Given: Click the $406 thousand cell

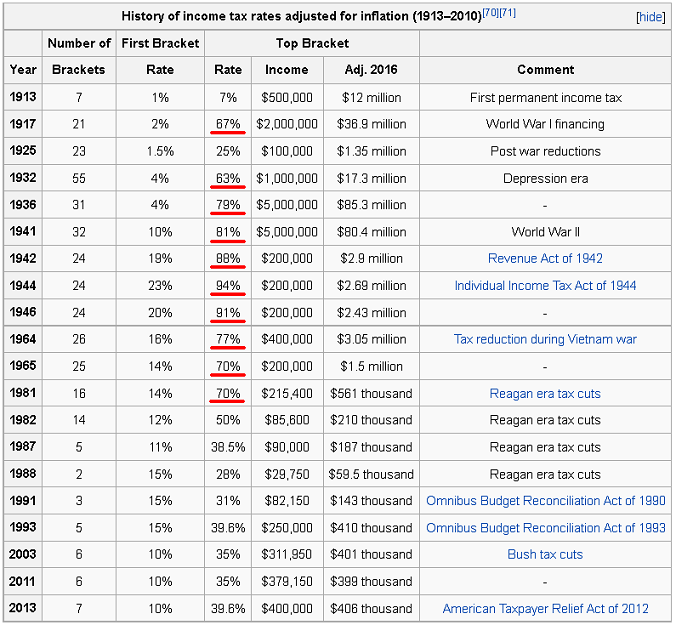Looking at the screenshot, I should 371,608.
